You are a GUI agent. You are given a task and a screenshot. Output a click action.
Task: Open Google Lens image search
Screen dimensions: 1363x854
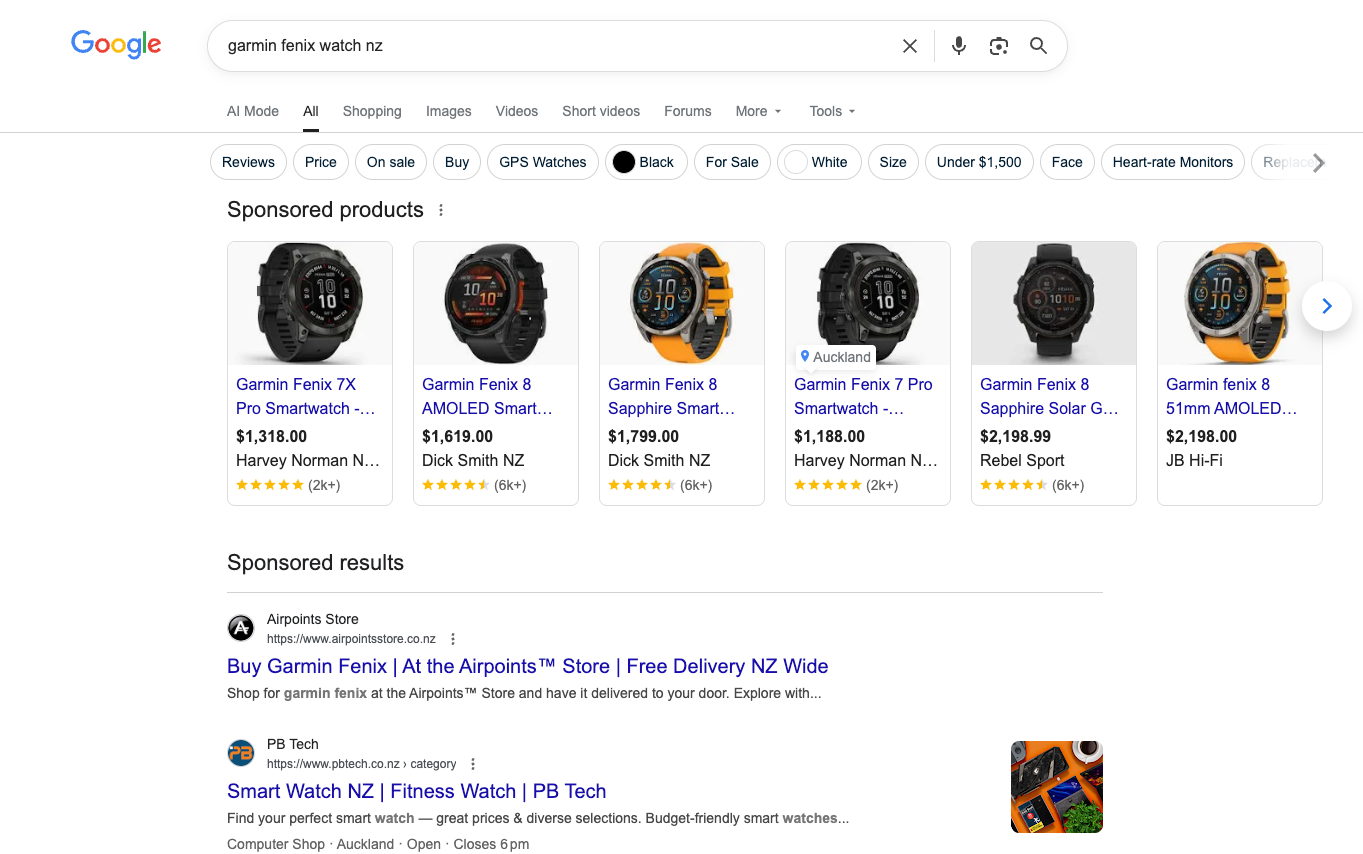click(998, 45)
